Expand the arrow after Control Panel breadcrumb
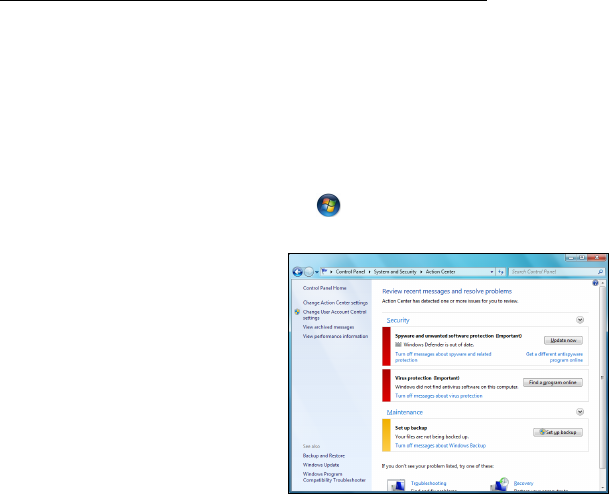The width and height of the screenshot is (609, 494). click(369, 272)
